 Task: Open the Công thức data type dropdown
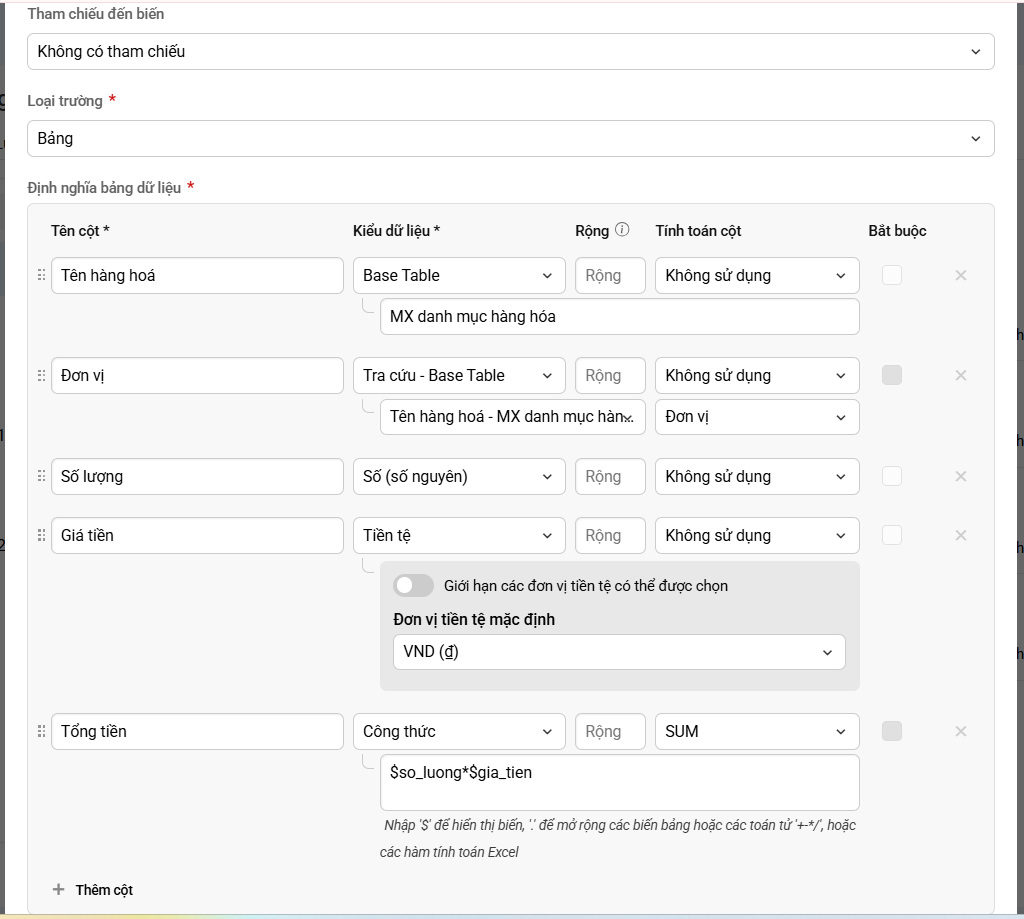pos(459,731)
